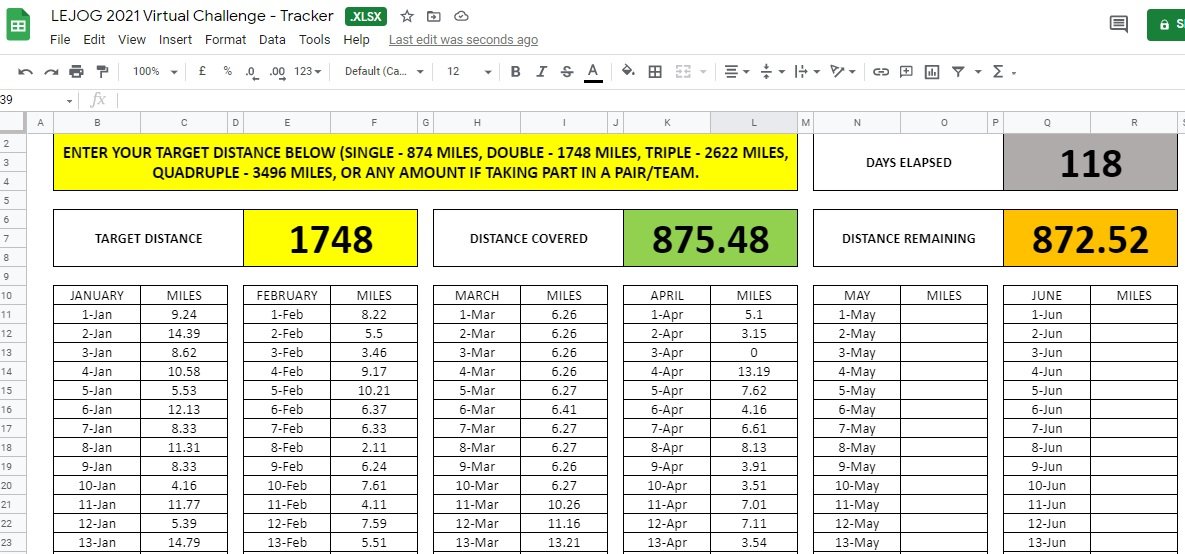The image size is (1185, 554).
Task: Star the LEJOG tracker document
Action: [407, 16]
